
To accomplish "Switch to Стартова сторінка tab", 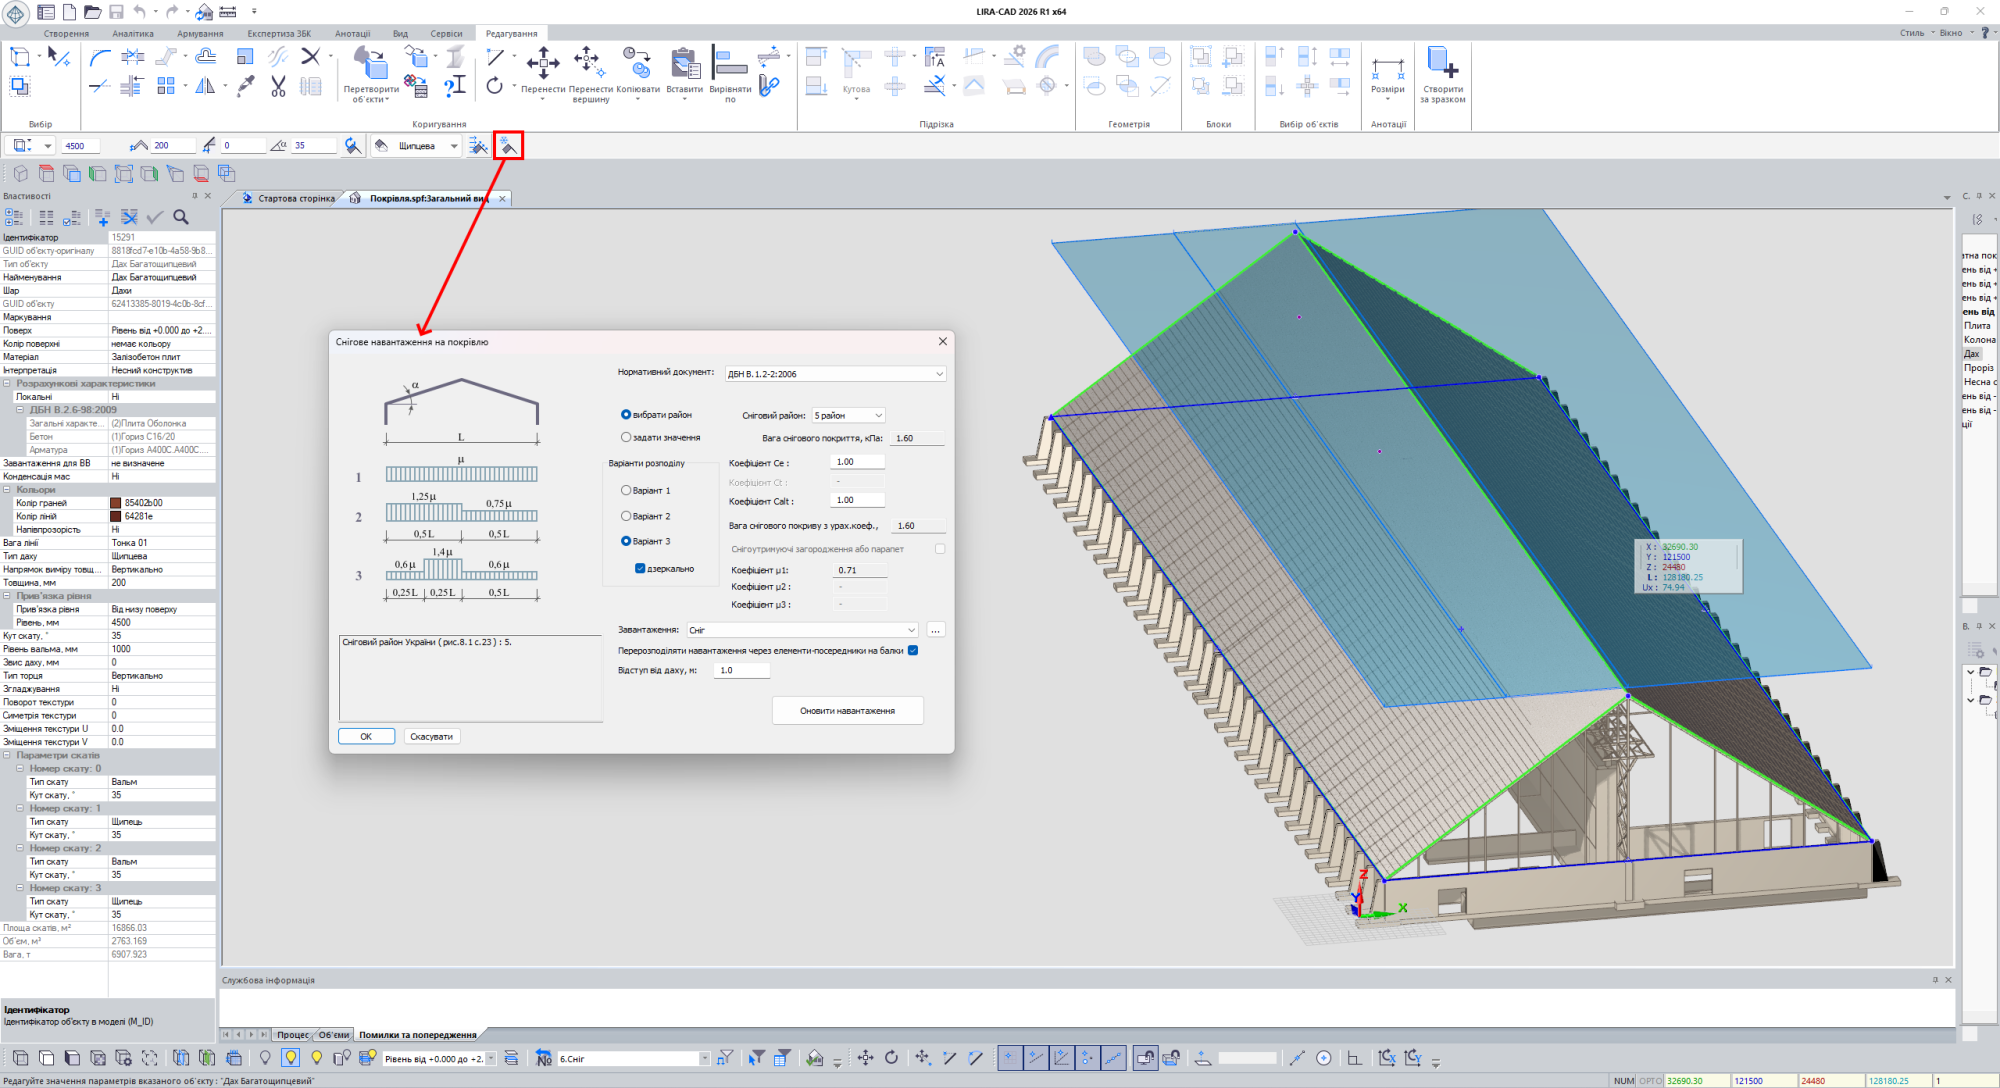I will 296,198.
